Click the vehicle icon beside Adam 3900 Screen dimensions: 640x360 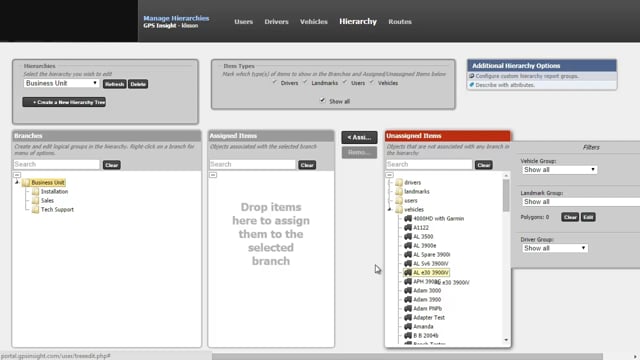click(x=408, y=299)
